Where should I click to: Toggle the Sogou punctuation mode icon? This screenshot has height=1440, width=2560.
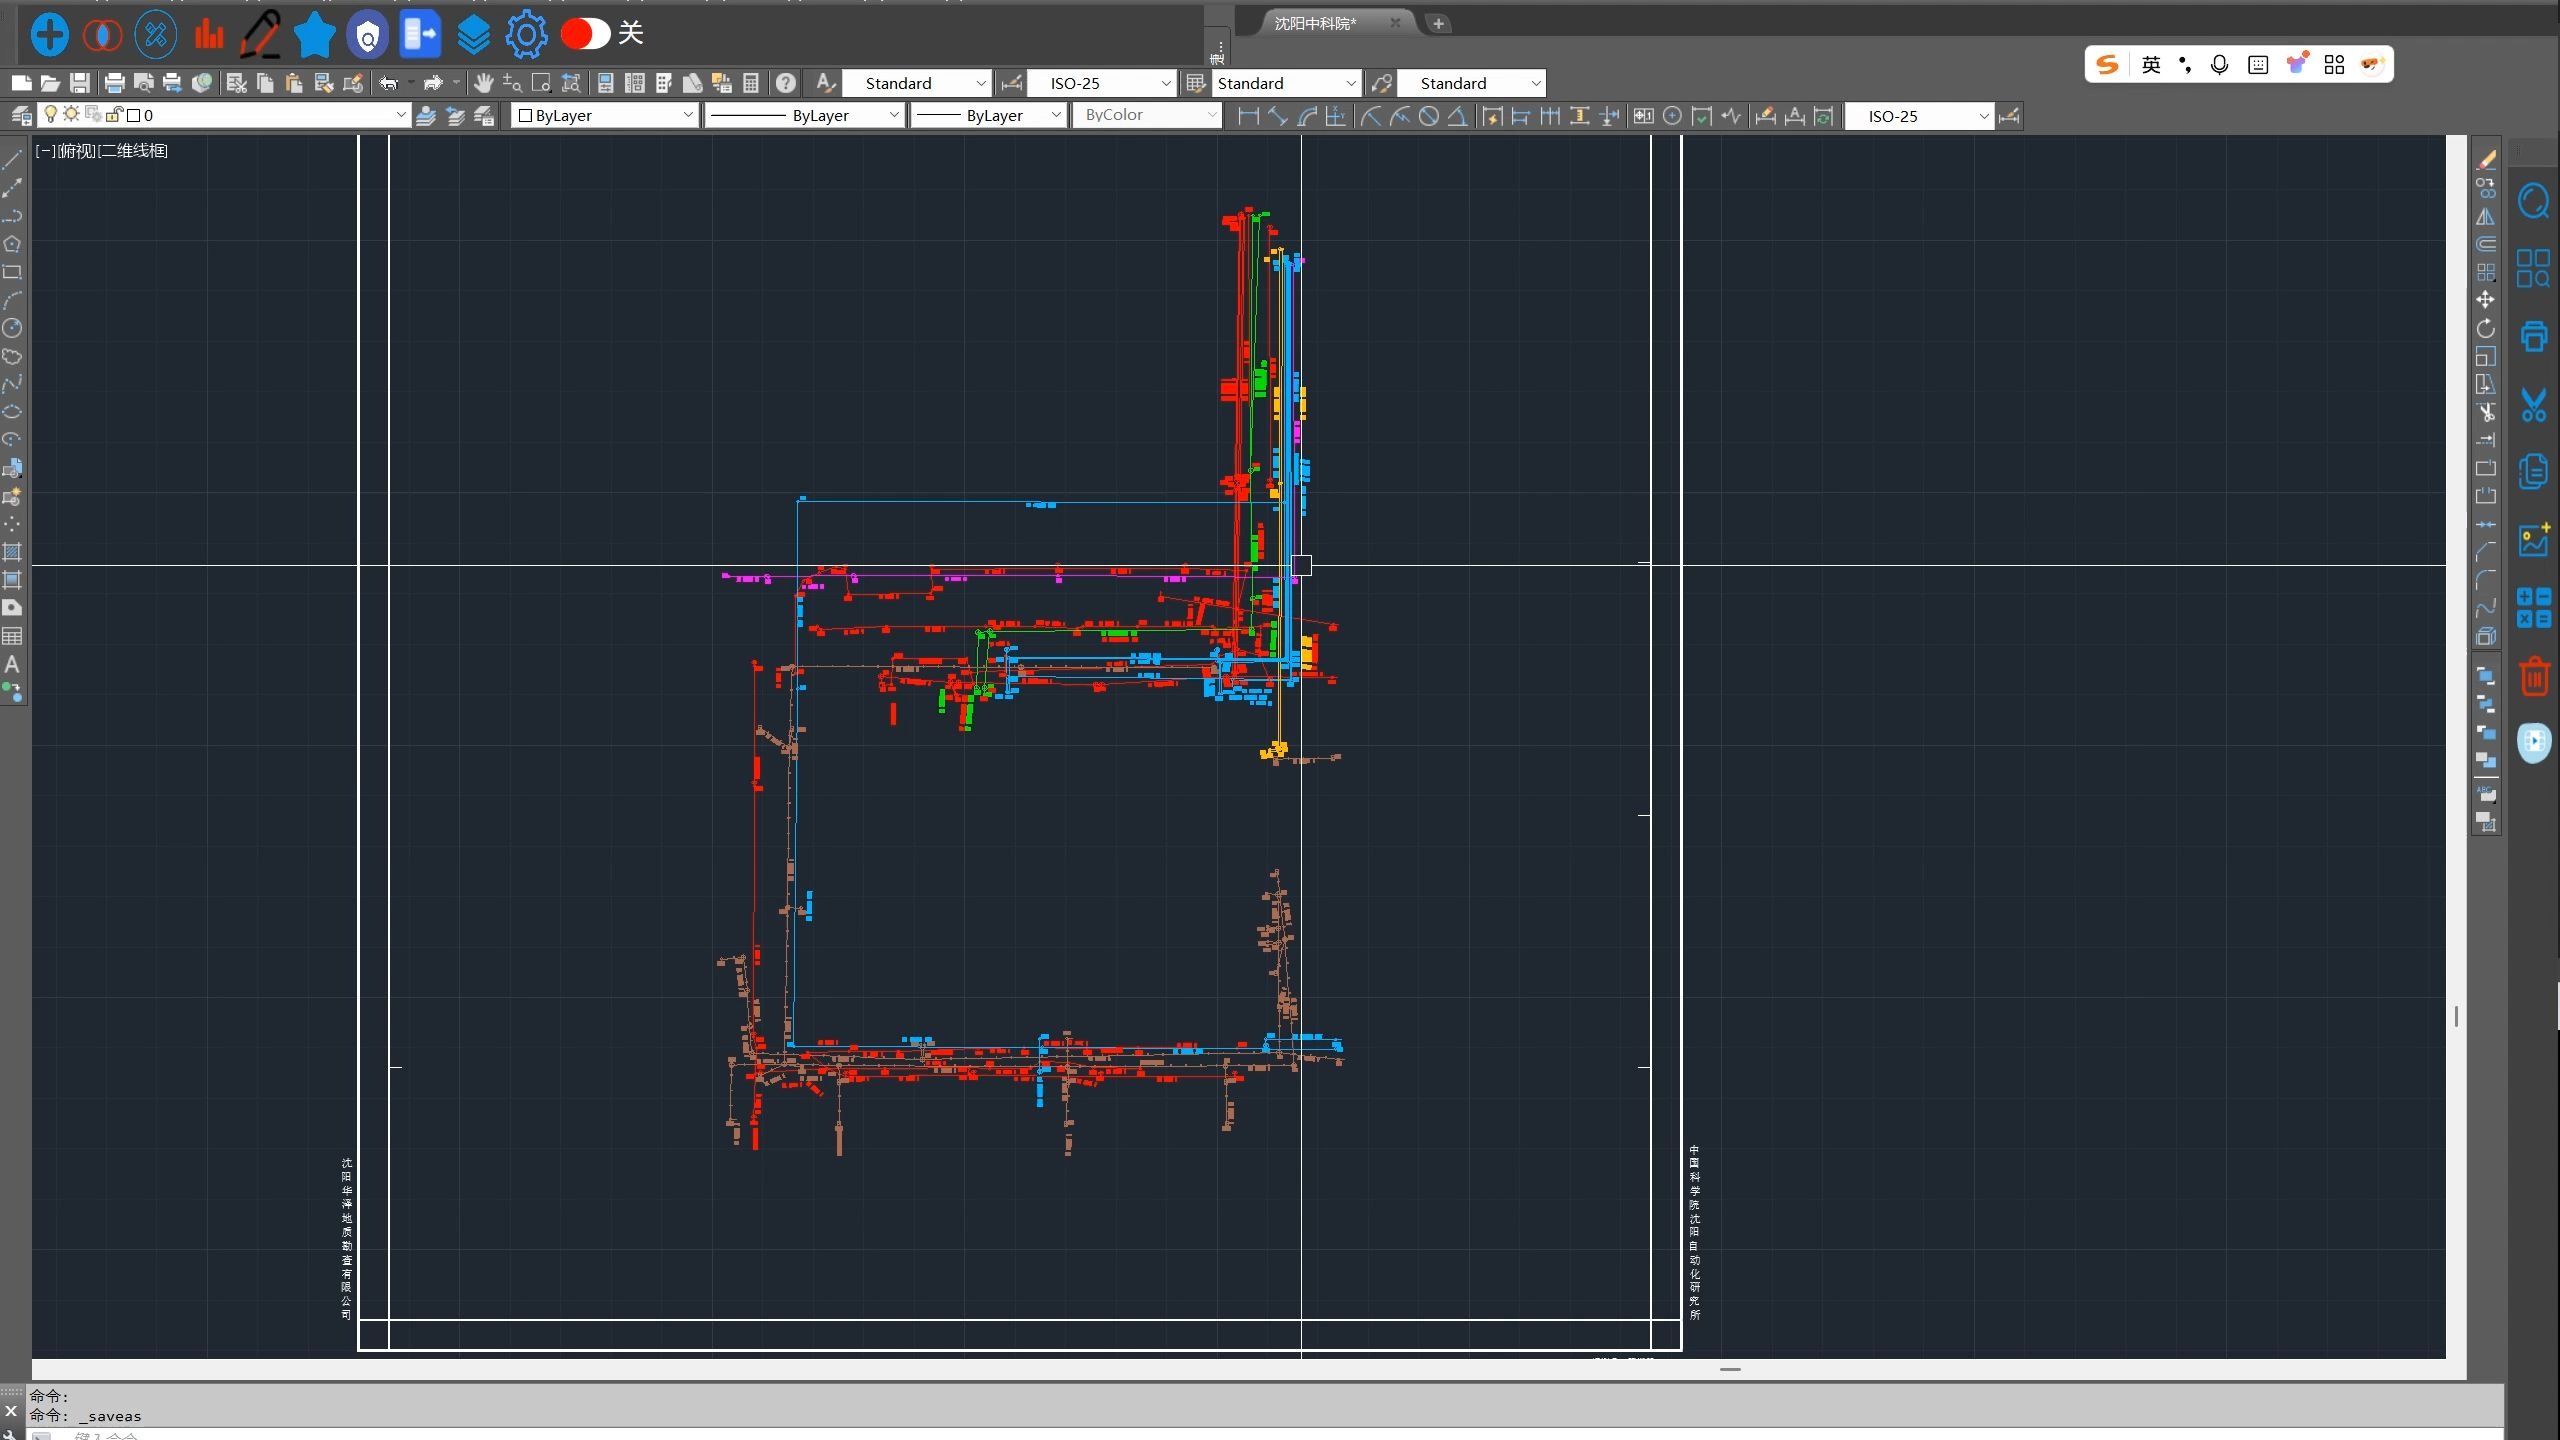pyautogui.click(x=2186, y=65)
